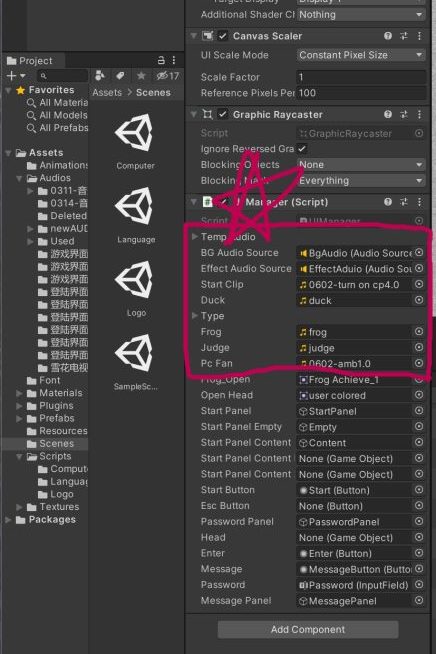Expand the Type array foldout

[194, 316]
